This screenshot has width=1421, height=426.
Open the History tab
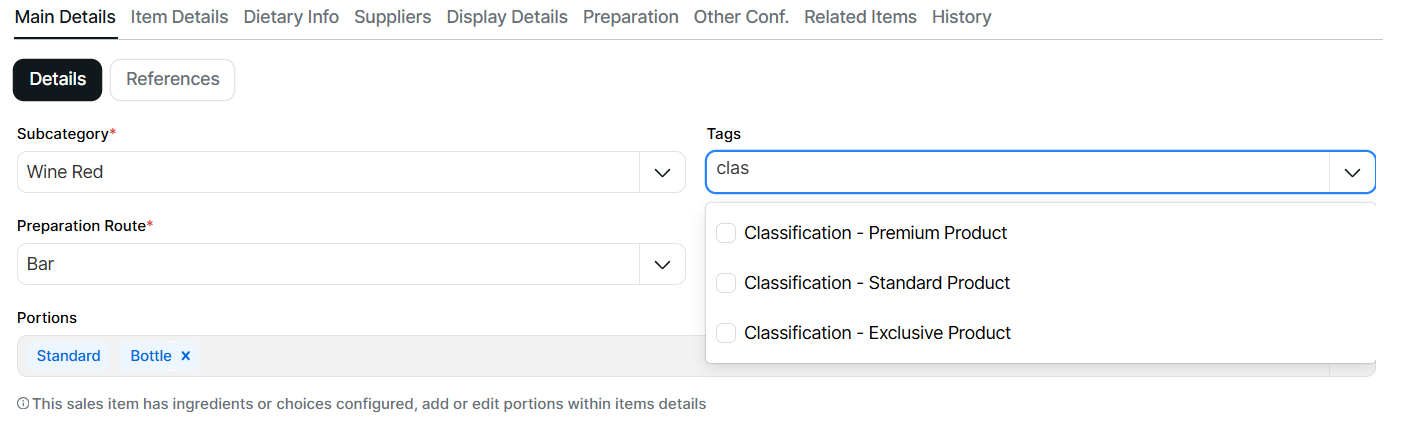961,17
